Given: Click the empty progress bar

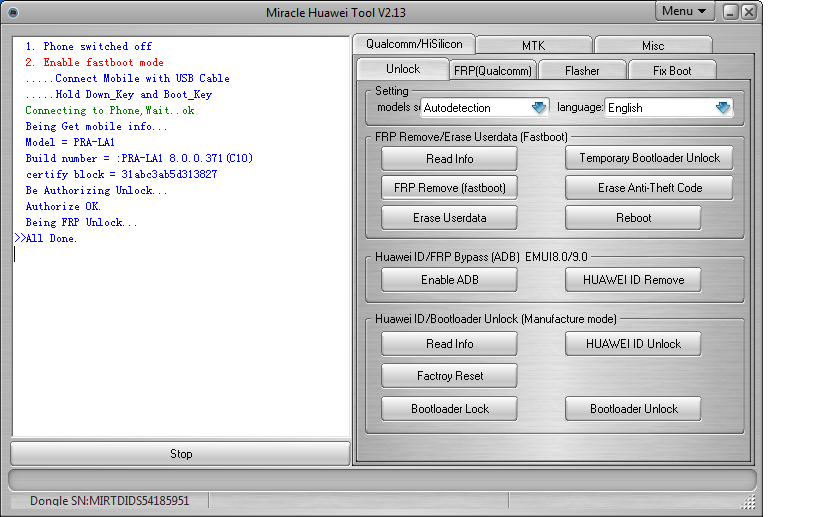Looking at the screenshot, I should click(x=382, y=480).
